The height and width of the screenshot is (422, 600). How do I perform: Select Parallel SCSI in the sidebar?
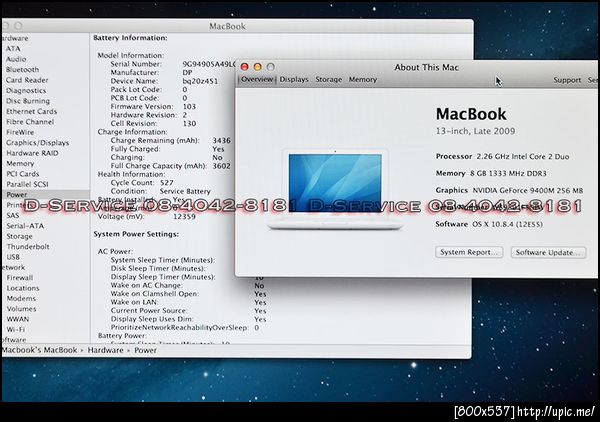pyautogui.click(x=27, y=184)
